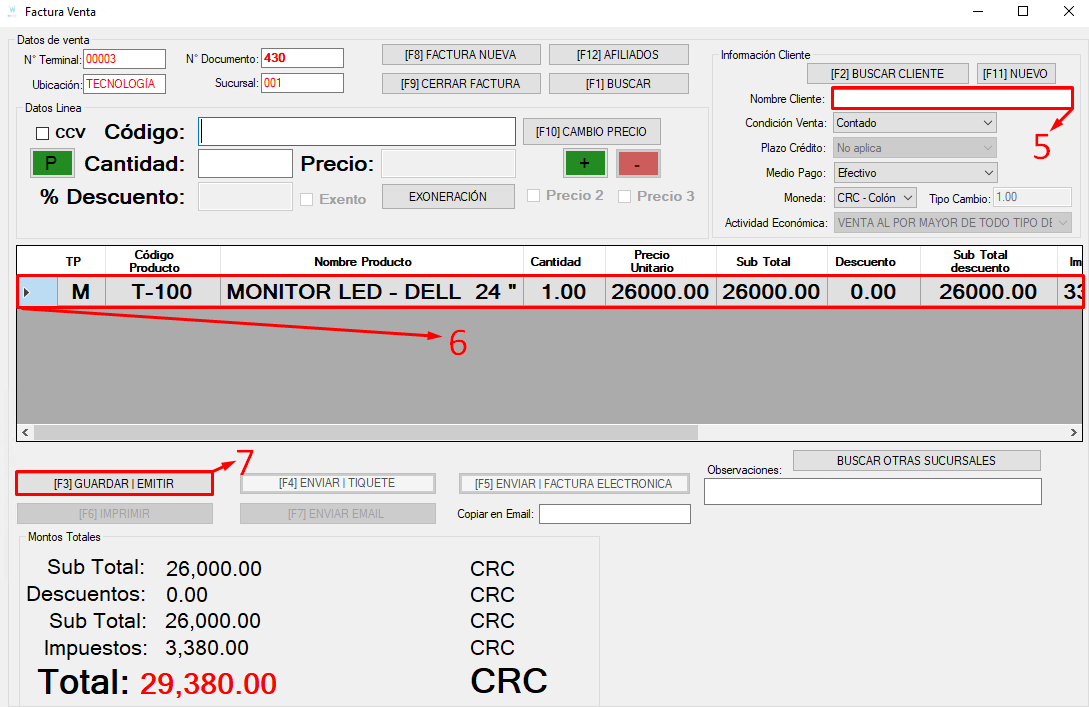This screenshot has height=707, width=1089.
Task: Click the Ubicación field TECNOLOGÍA
Action: tap(124, 84)
